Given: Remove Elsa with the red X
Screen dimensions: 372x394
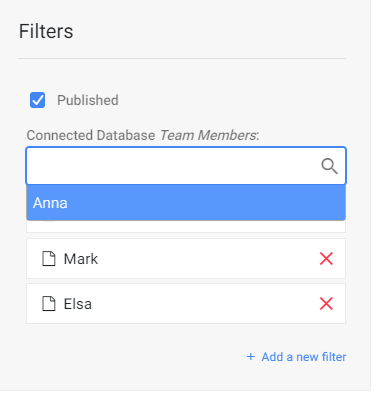Looking at the screenshot, I should [326, 304].
